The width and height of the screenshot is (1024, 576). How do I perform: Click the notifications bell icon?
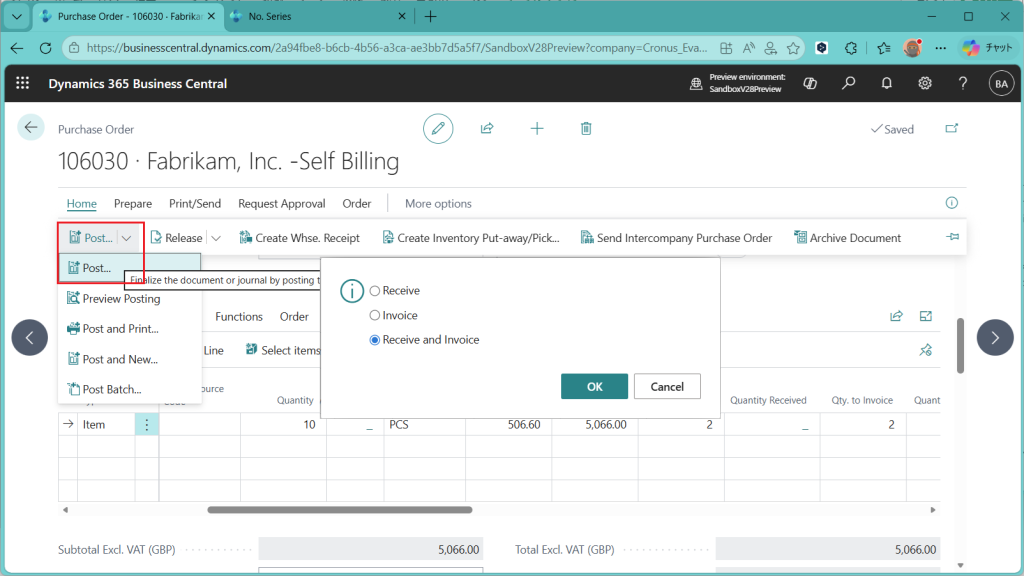coord(886,83)
